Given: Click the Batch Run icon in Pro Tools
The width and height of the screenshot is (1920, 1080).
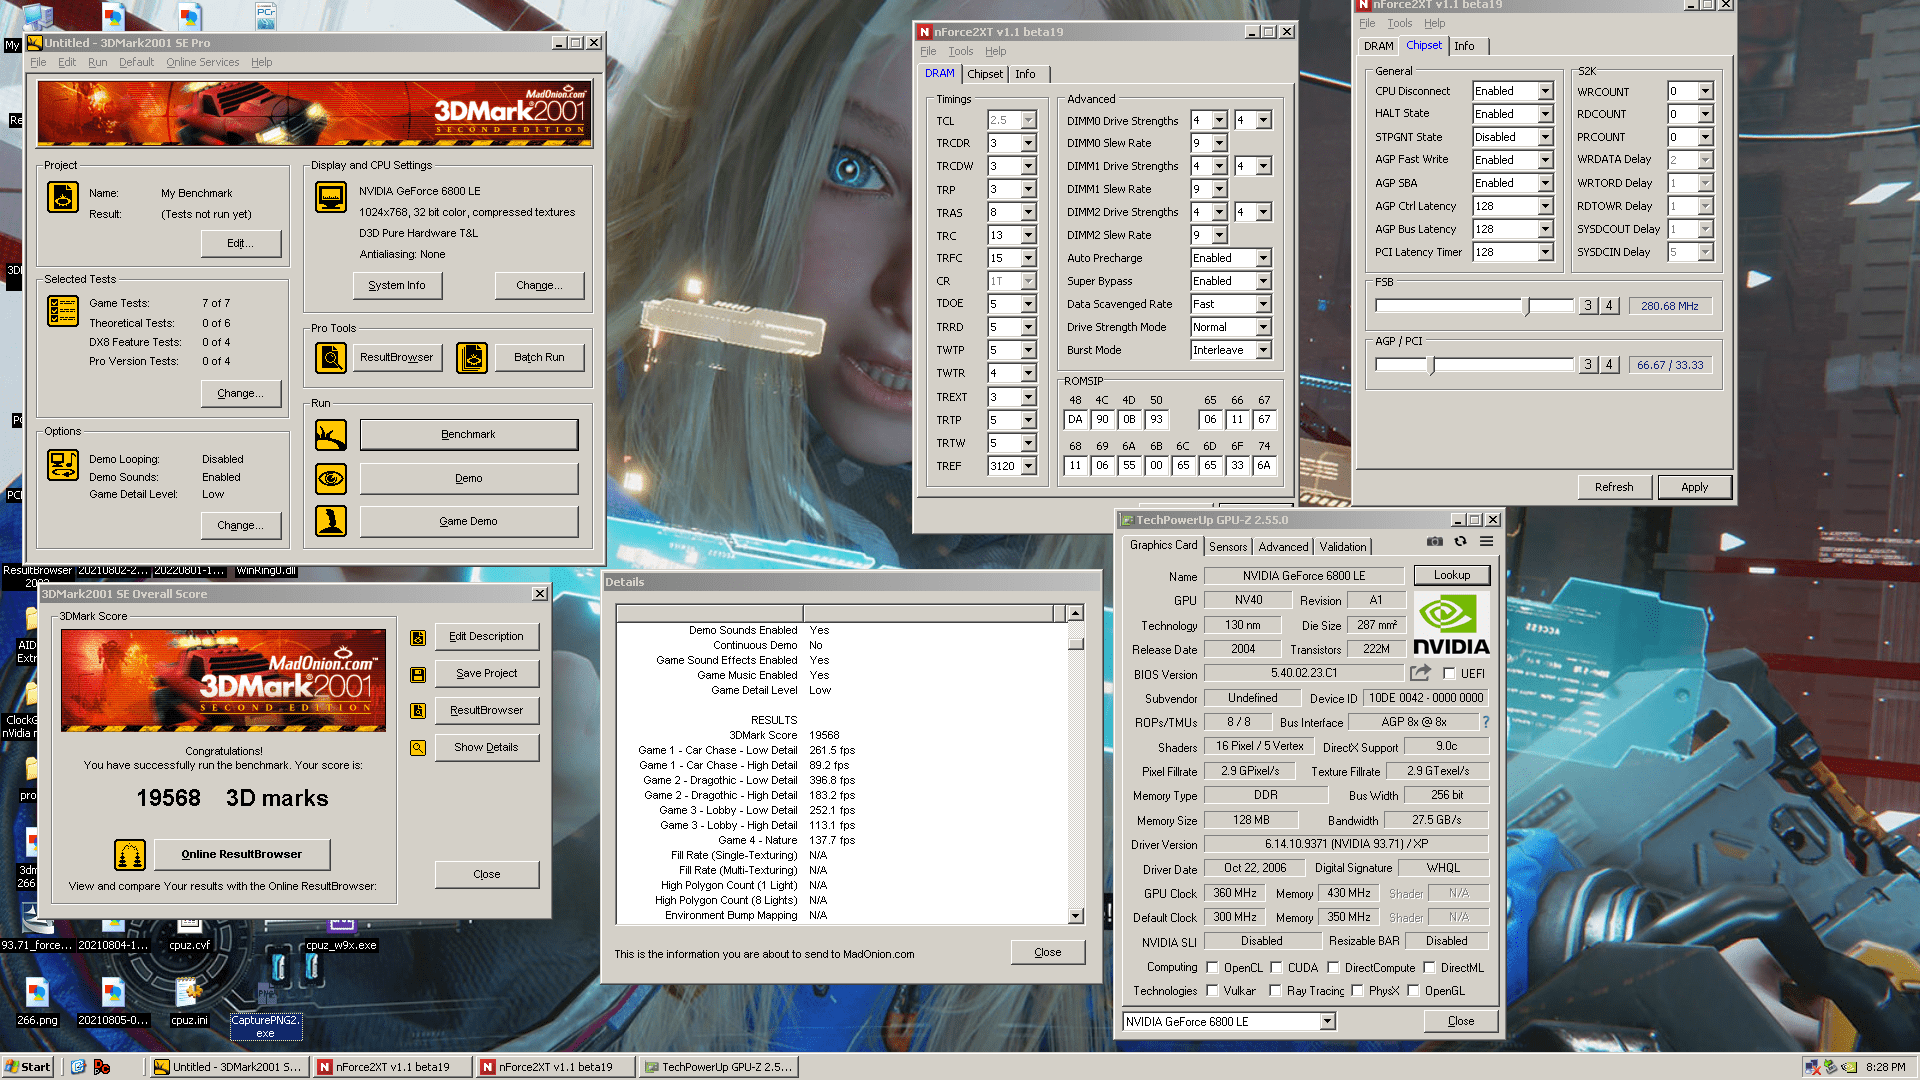Looking at the screenshot, I should [472, 357].
